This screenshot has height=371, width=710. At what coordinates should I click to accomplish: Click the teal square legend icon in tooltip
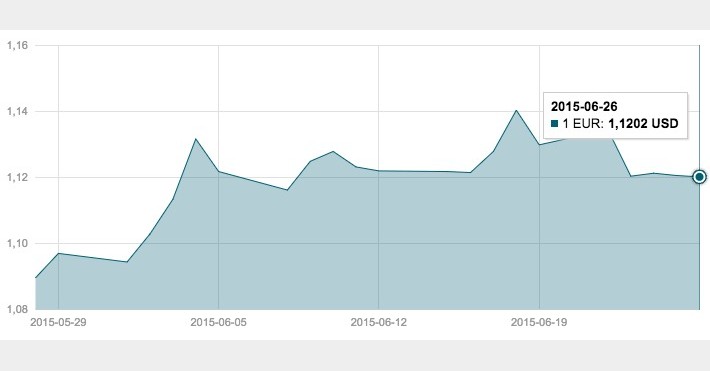pos(555,124)
